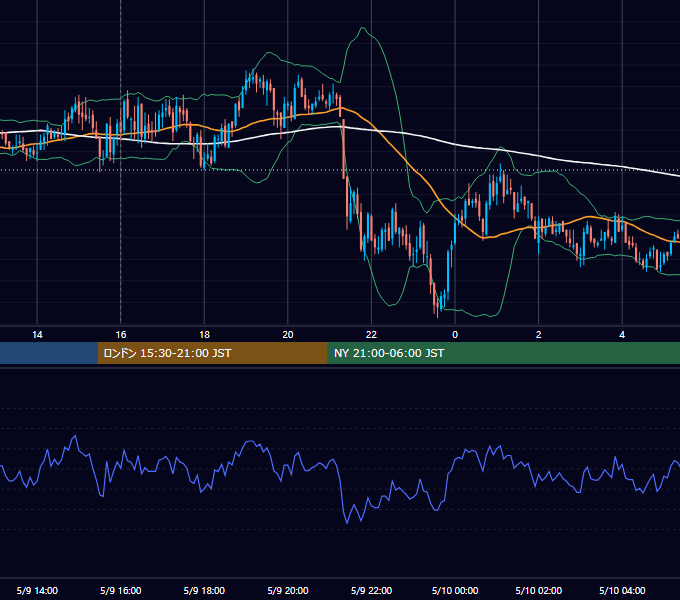Click the 2 hour axis label

click(539, 335)
